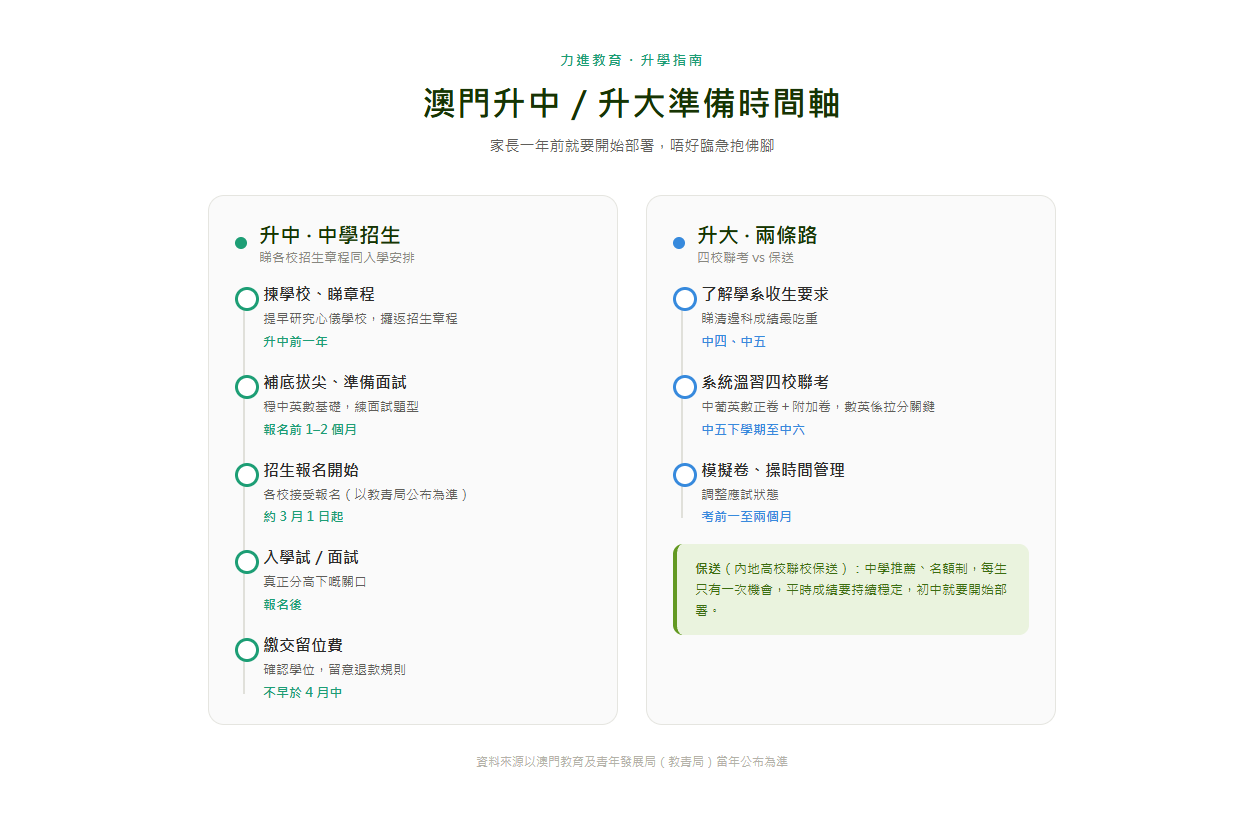Viewport: 1249px width, 817px height.
Task: Click green time label 約 3 月 1 日起
Action: coord(303,517)
